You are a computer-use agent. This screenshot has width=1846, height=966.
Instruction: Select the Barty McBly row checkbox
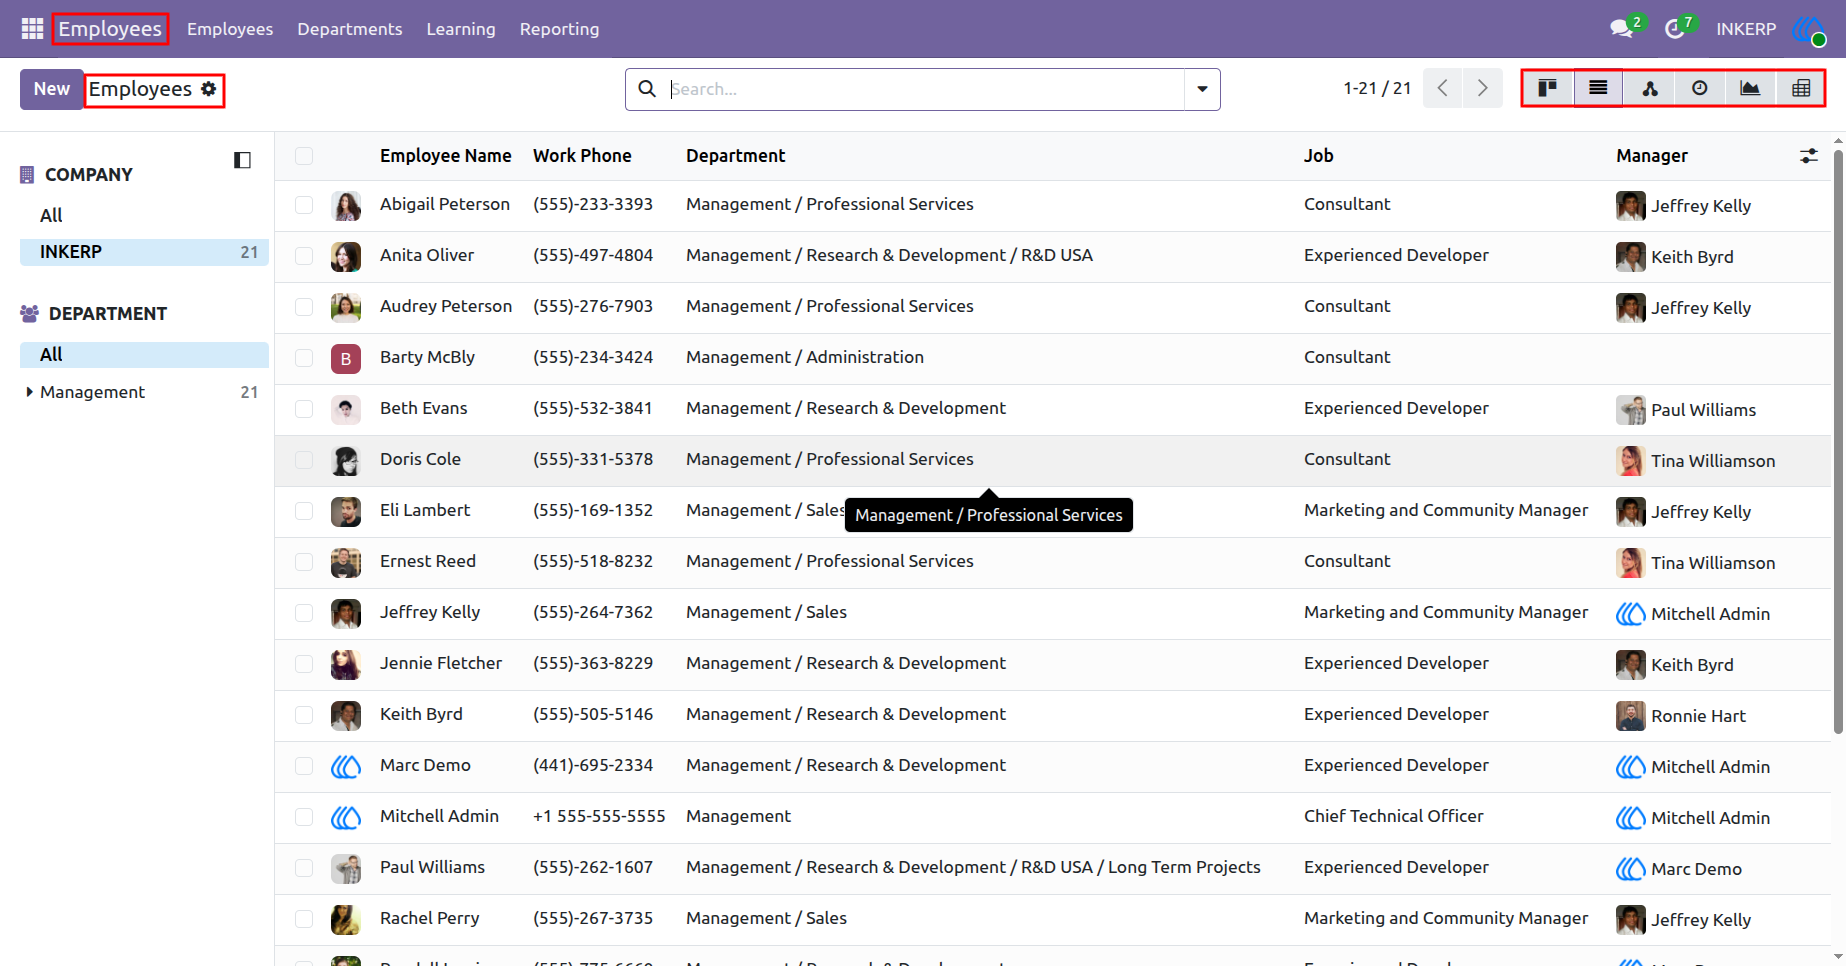tap(304, 358)
